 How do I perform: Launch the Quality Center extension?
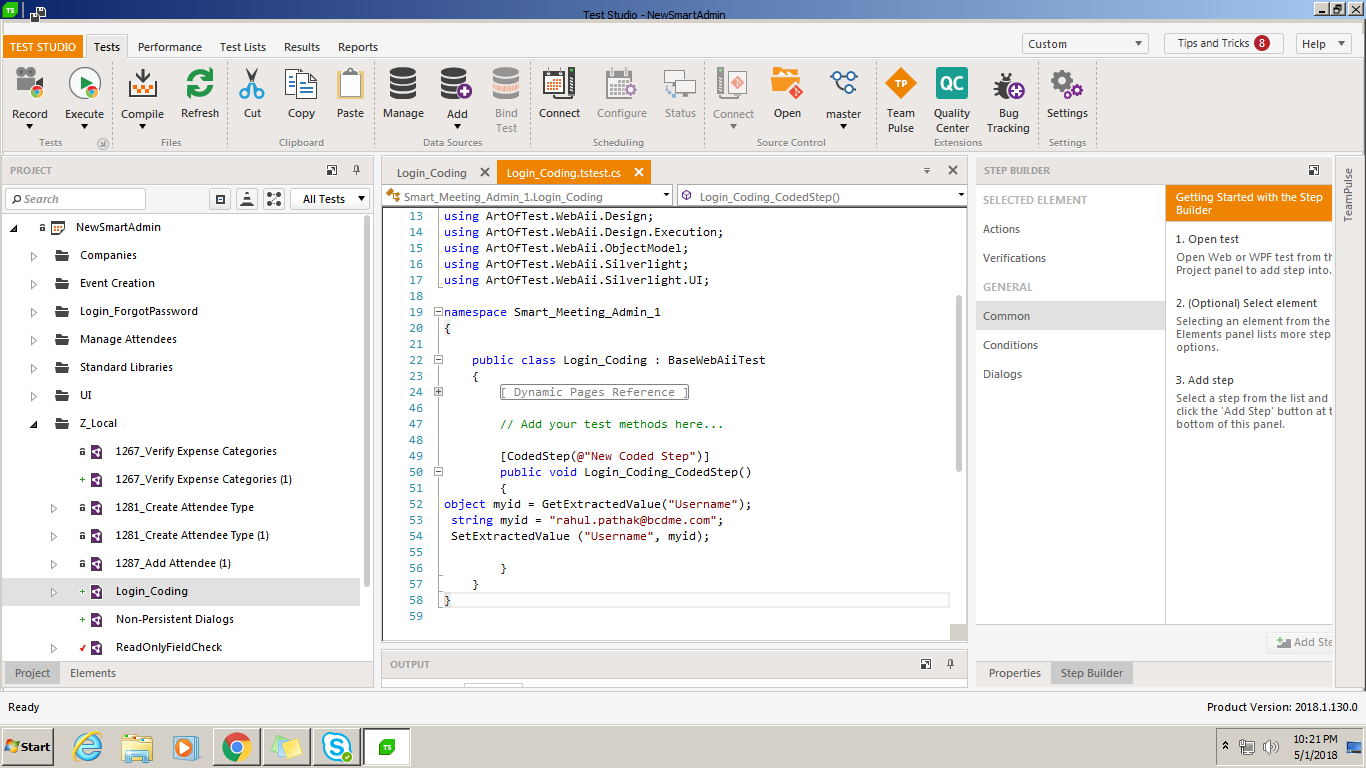pos(952,85)
